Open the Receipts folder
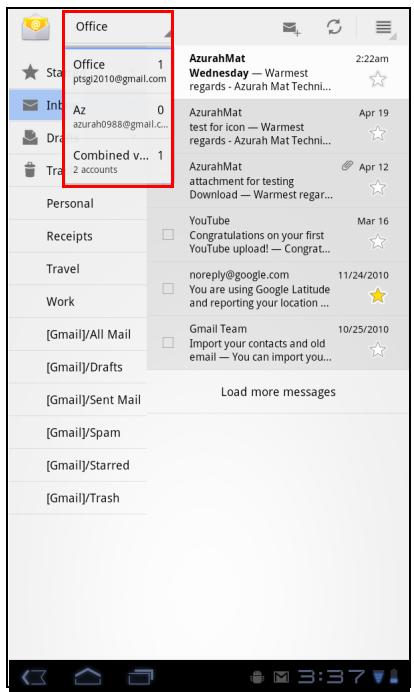The width and height of the screenshot is (414, 692). [78, 236]
